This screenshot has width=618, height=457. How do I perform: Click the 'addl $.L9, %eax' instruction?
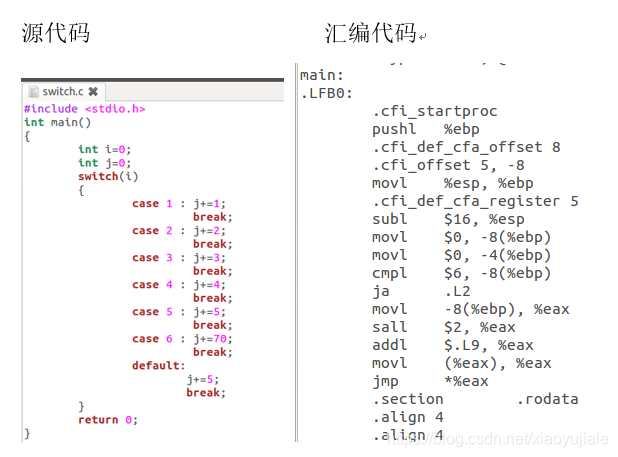coord(453,346)
